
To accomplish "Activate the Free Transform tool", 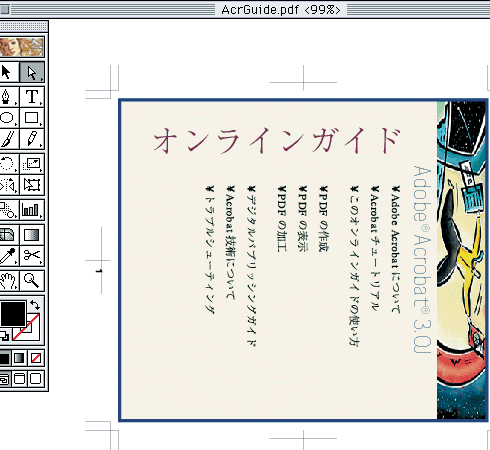I will (x=32, y=185).
